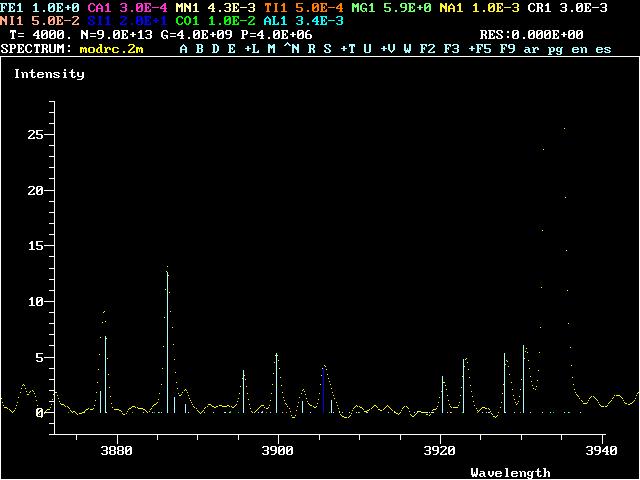
Task: Click the 25 intensity tick label
Action: [x=35, y=135]
